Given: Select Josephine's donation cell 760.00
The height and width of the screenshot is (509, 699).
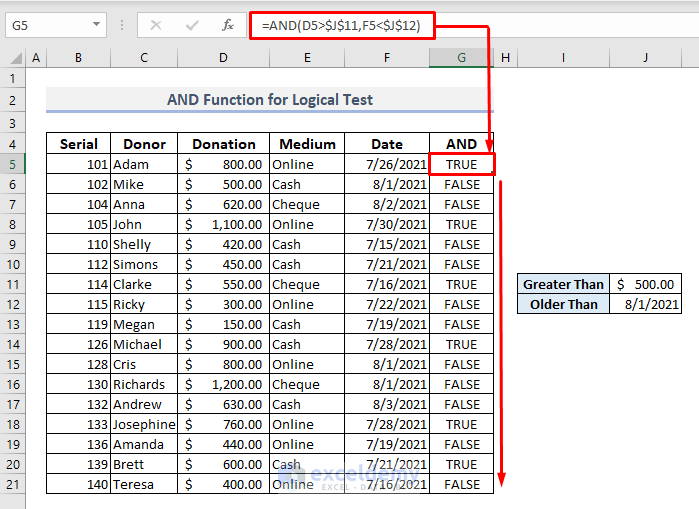Looking at the screenshot, I should 223,424.
